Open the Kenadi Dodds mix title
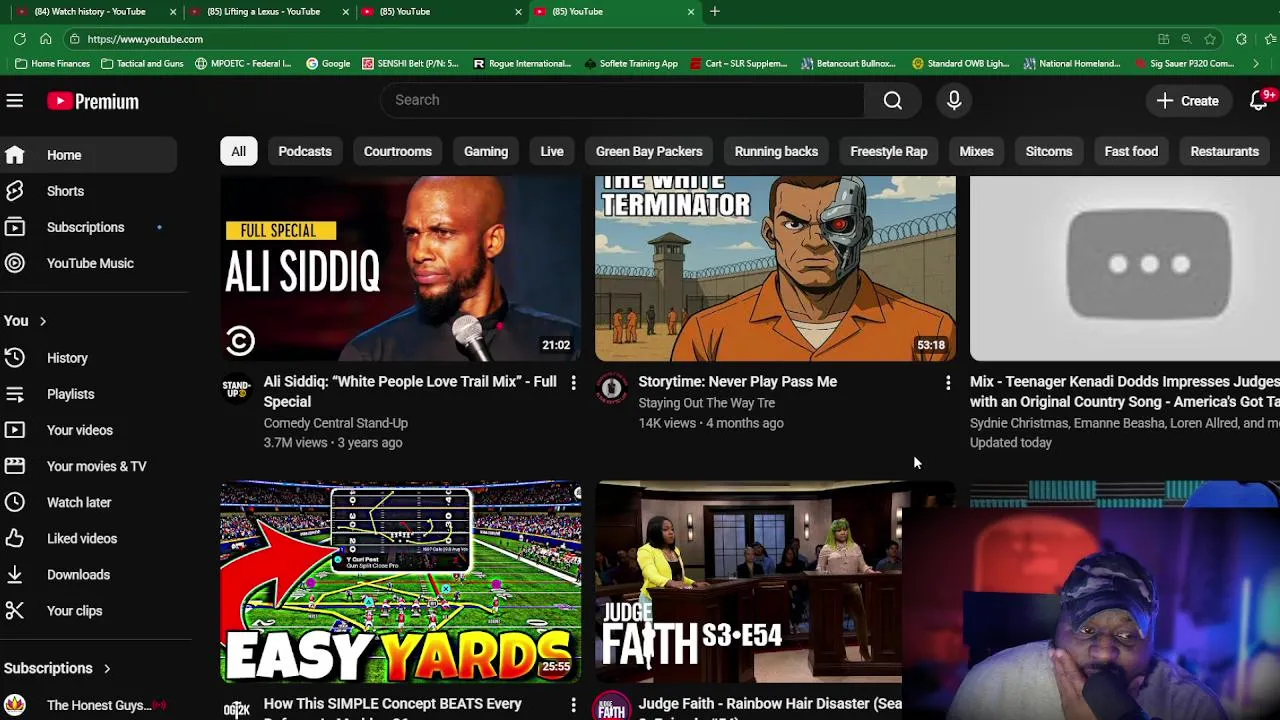Image resolution: width=1280 pixels, height=720 pixels. (x=1124, y=391)
